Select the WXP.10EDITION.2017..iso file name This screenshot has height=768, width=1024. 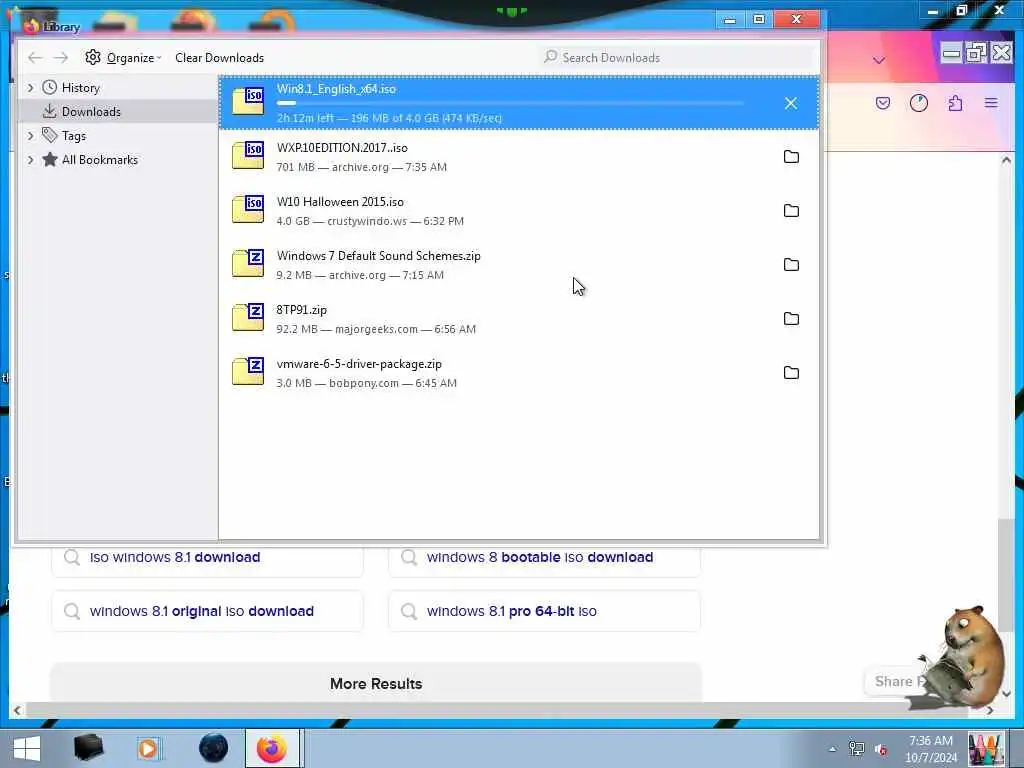pos(342,148)
